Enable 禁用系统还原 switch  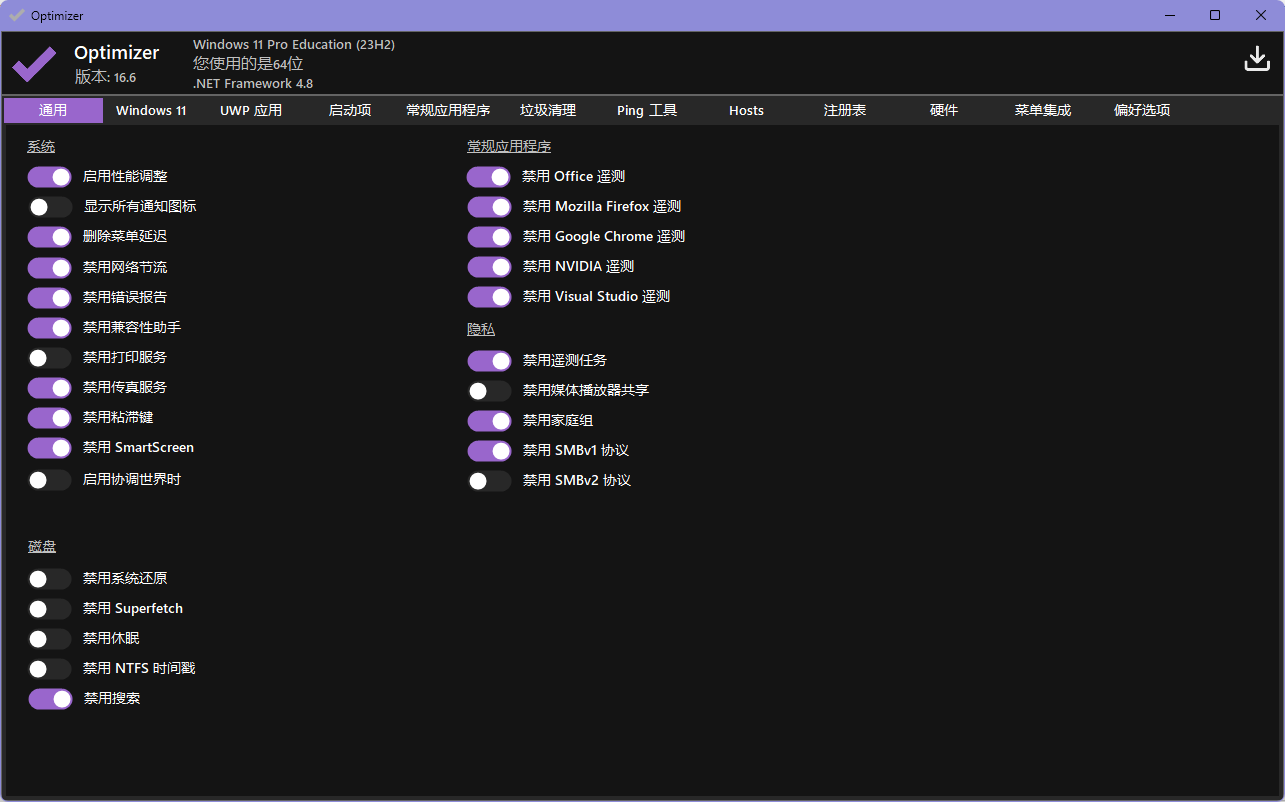[x=49, y=578]
